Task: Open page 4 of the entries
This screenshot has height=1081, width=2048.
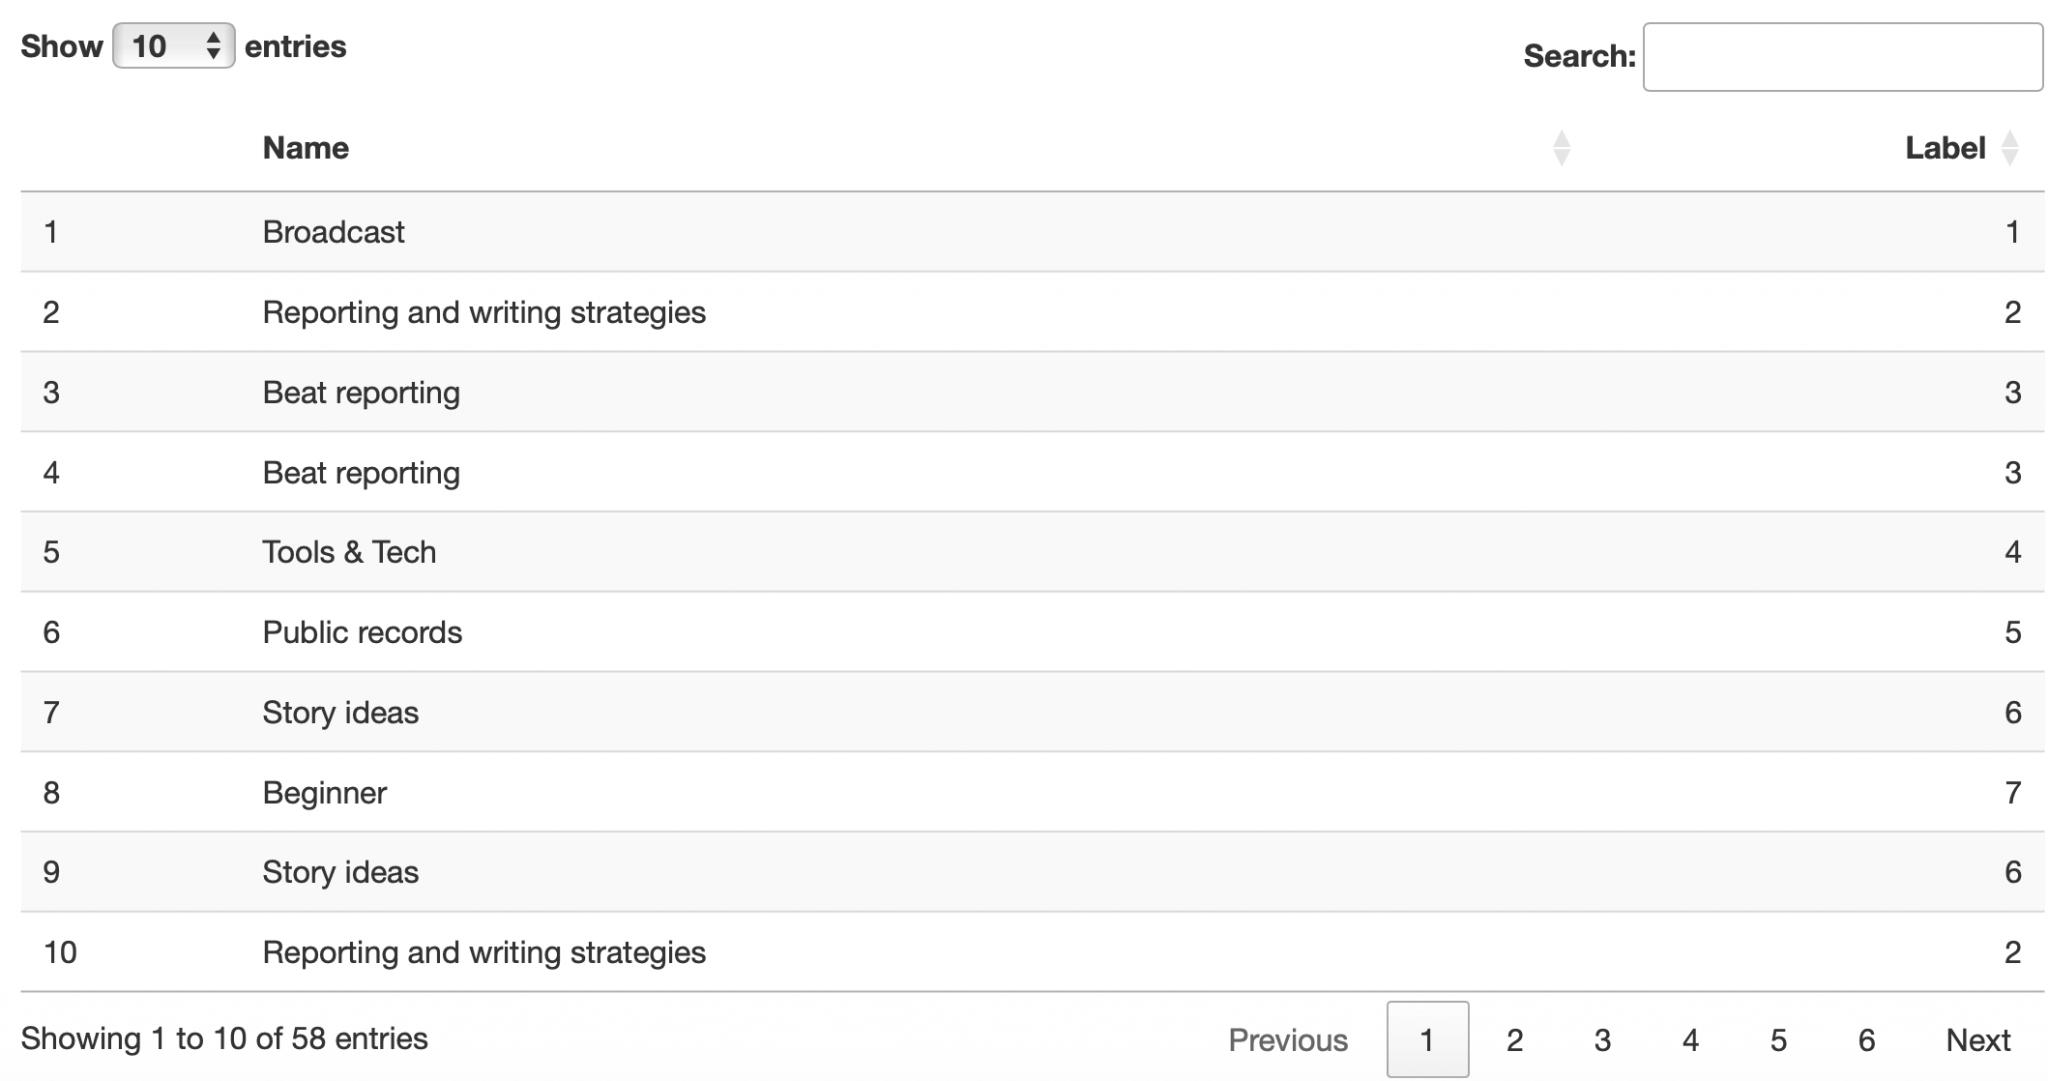Action: click(1689, 1040)
